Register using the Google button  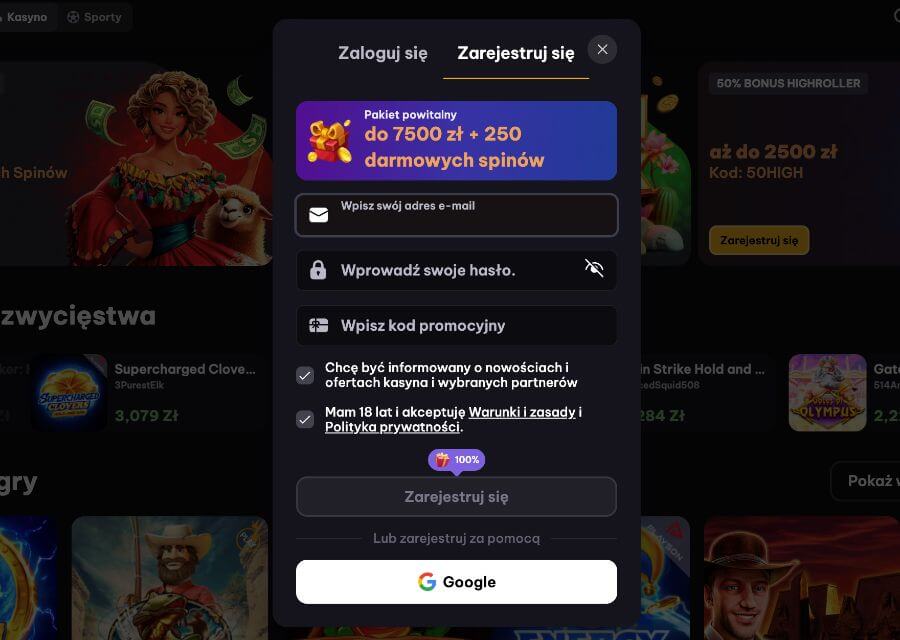click(456, 582)
